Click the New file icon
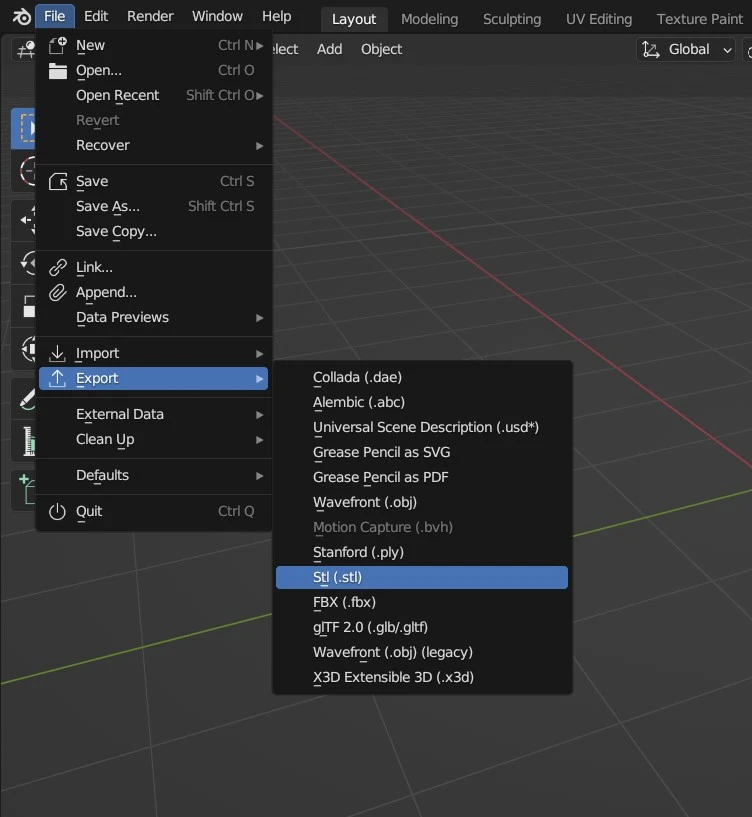 tap(57, 45)
